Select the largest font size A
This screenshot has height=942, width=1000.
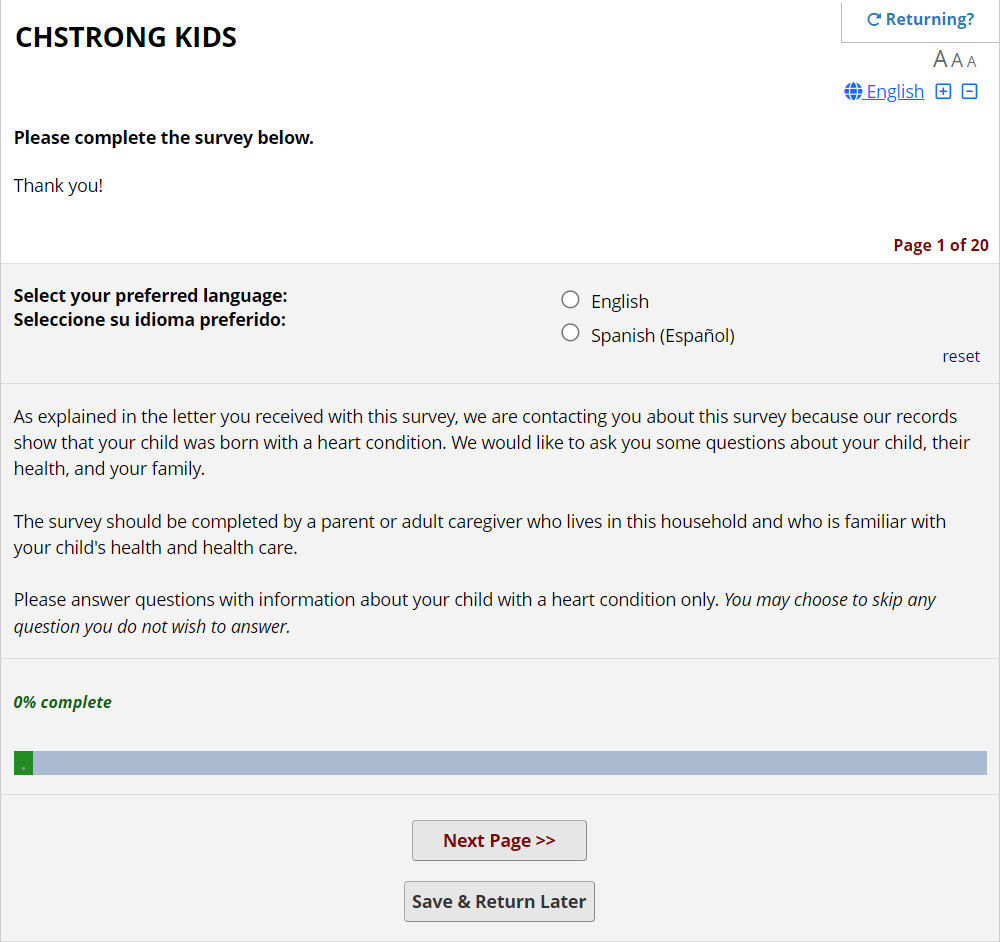click(x=940, y=60)
